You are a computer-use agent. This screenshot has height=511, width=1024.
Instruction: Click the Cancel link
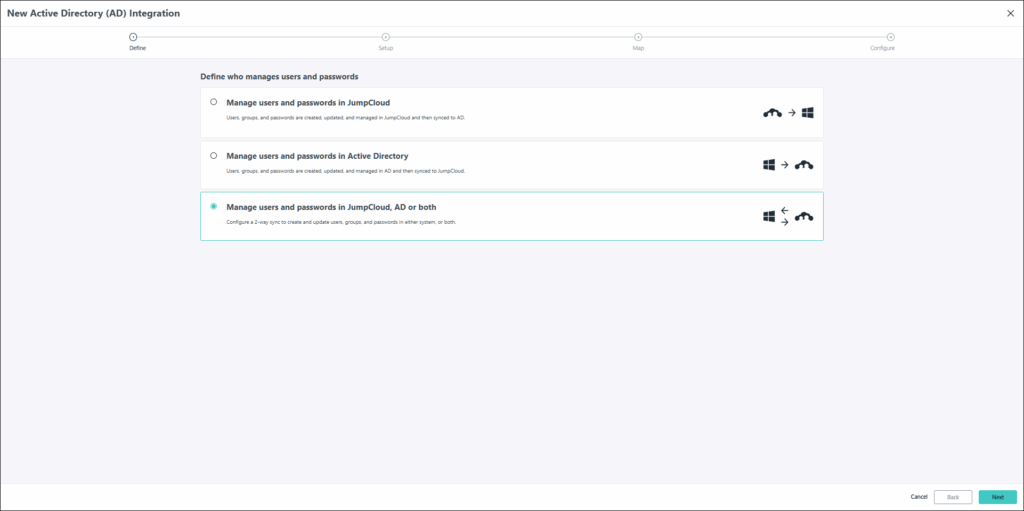[919, 497]
